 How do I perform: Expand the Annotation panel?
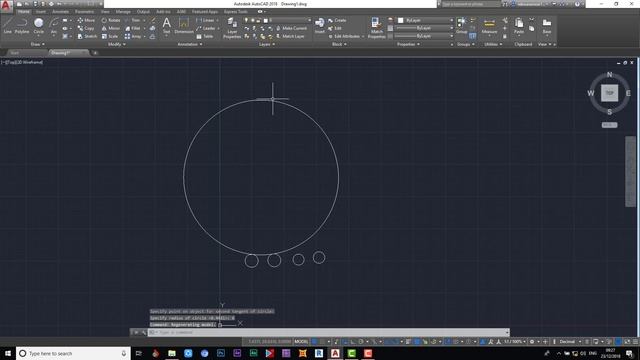coord(190,44)
